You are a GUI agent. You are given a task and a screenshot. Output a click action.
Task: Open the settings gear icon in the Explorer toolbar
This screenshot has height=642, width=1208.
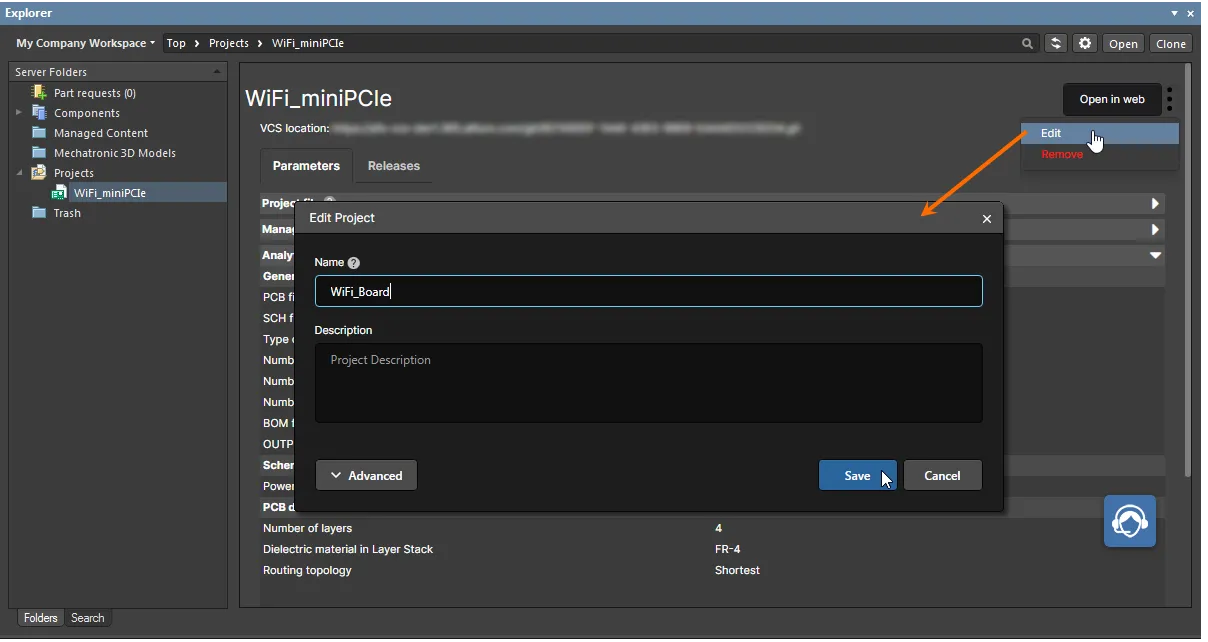[1085, 43]
